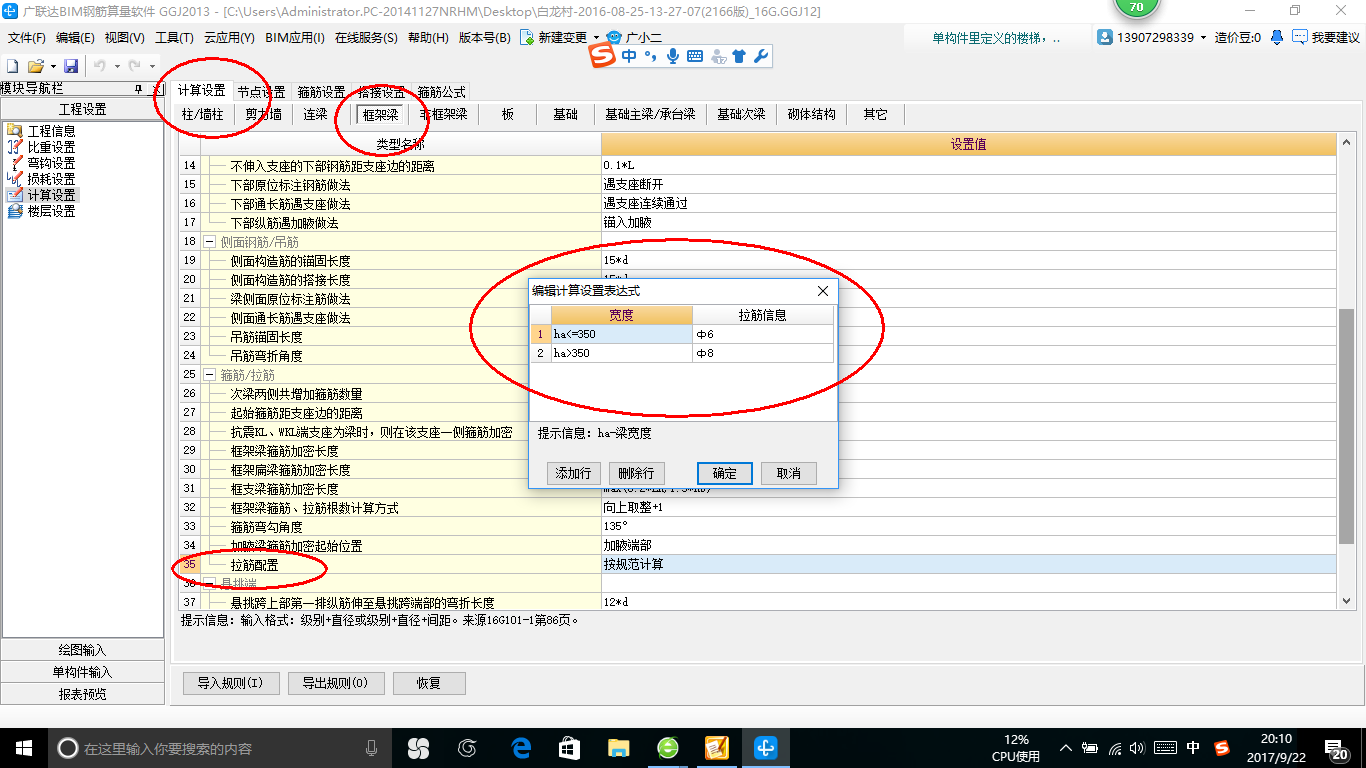Open the Redo history dropdown arrow
This screenshot has width=1366, height=768.
[x=151, y=66]
